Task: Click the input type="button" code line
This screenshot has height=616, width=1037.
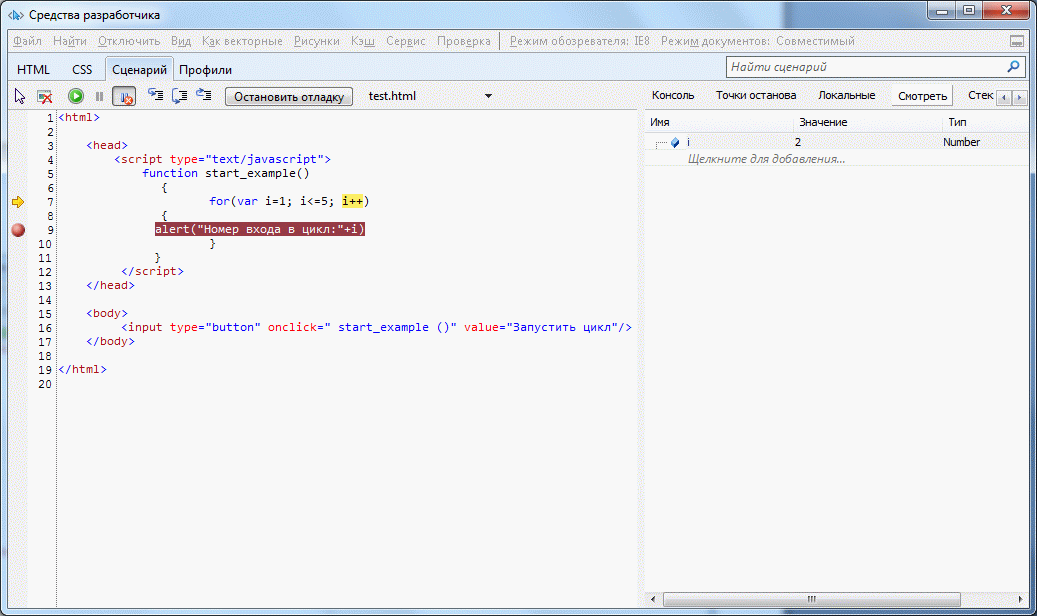Action: (x=376, y=328)
